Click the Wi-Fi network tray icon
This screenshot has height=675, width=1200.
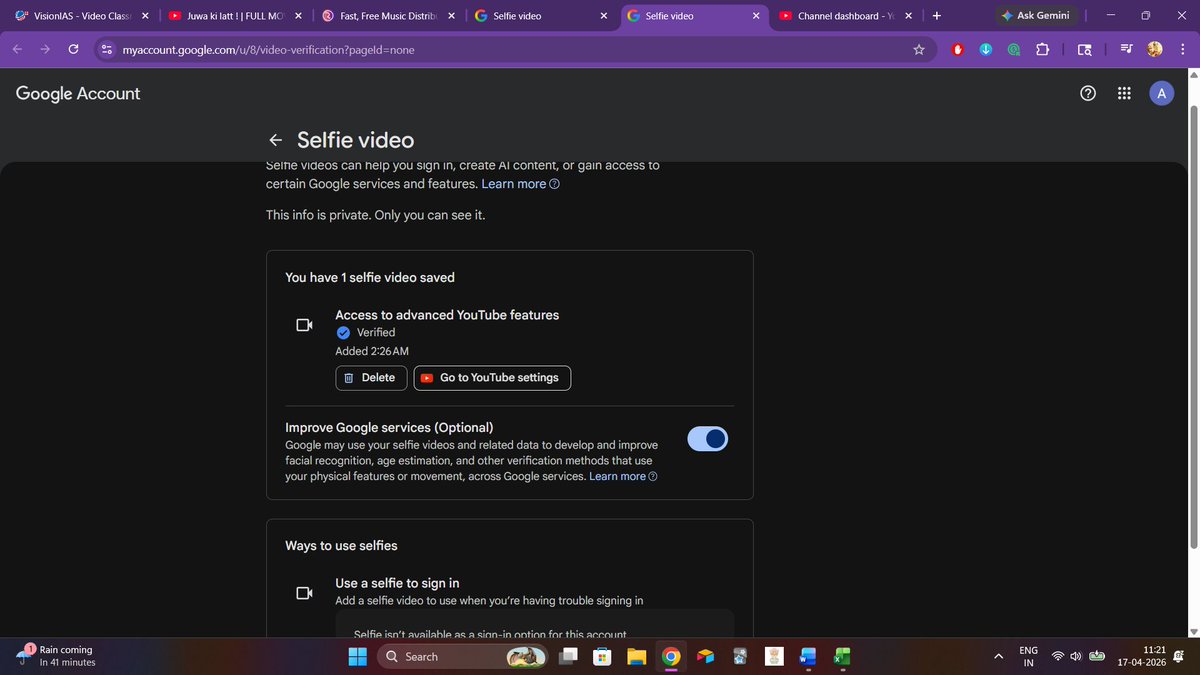click(x=1058, y=656)
